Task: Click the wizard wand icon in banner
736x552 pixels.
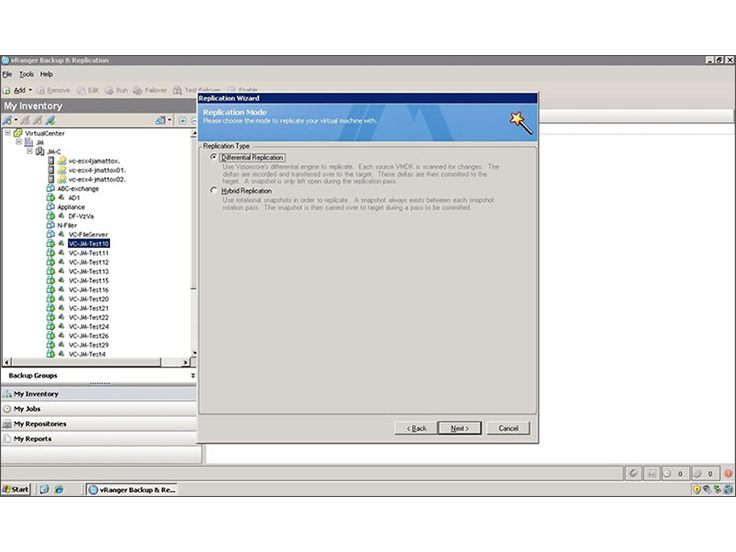Action: tap(521, 123)
